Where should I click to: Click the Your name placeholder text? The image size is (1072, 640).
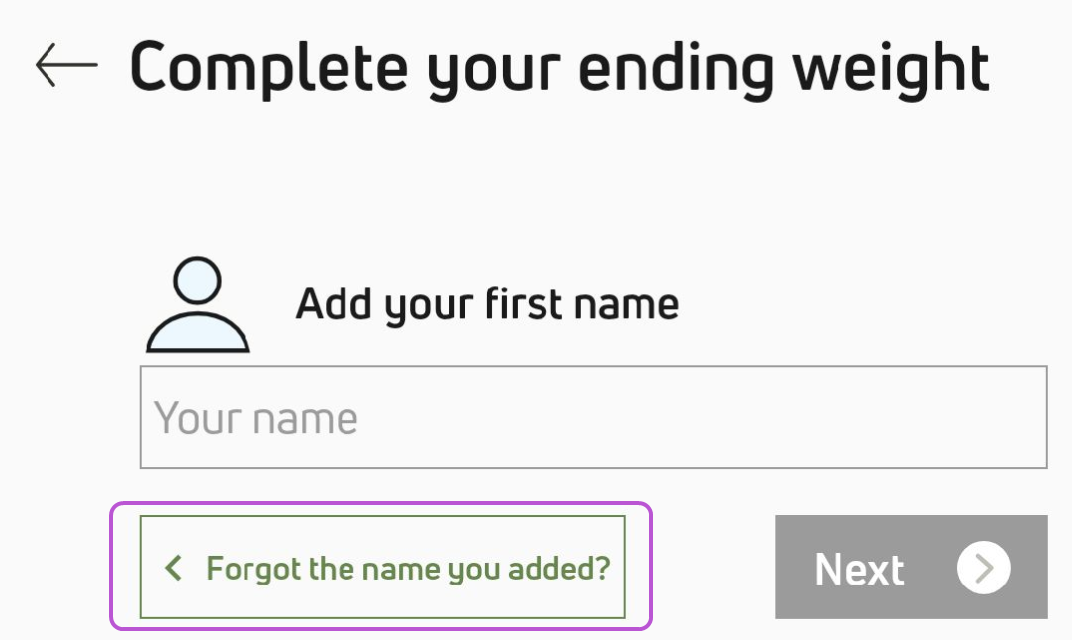[256, 418]
